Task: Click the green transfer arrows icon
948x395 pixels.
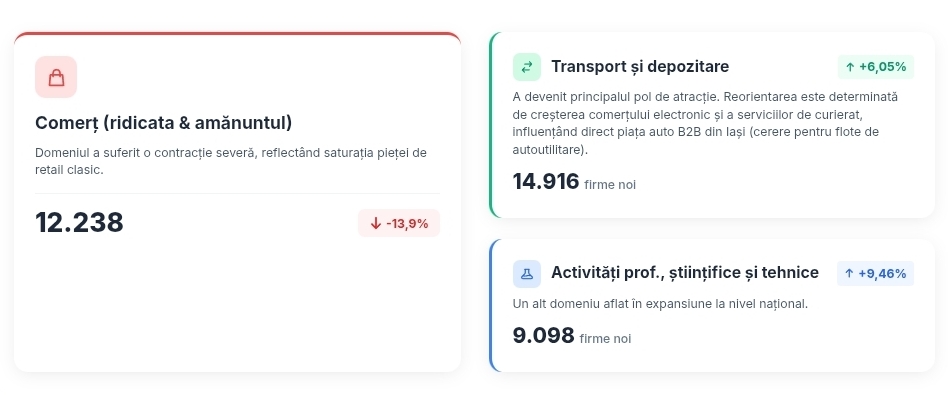Action: pyautogui.click(x=527, y=67)
